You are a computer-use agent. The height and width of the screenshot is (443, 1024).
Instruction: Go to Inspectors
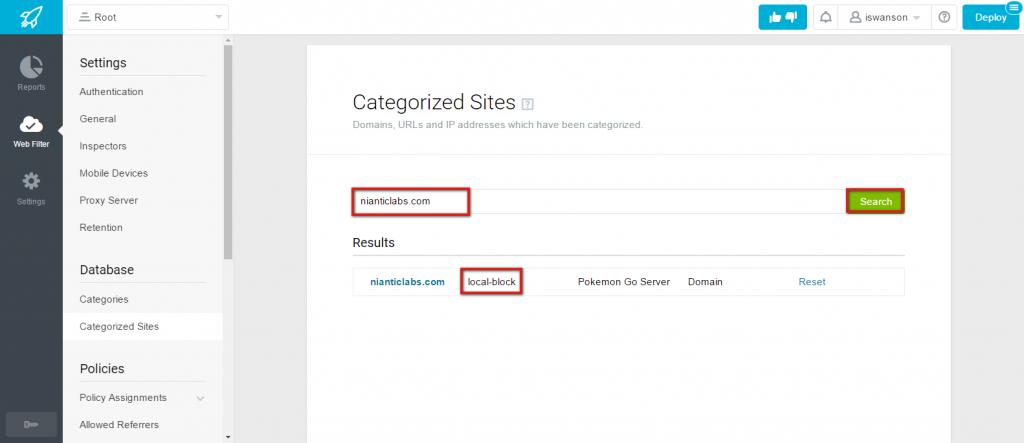[103, 146]
